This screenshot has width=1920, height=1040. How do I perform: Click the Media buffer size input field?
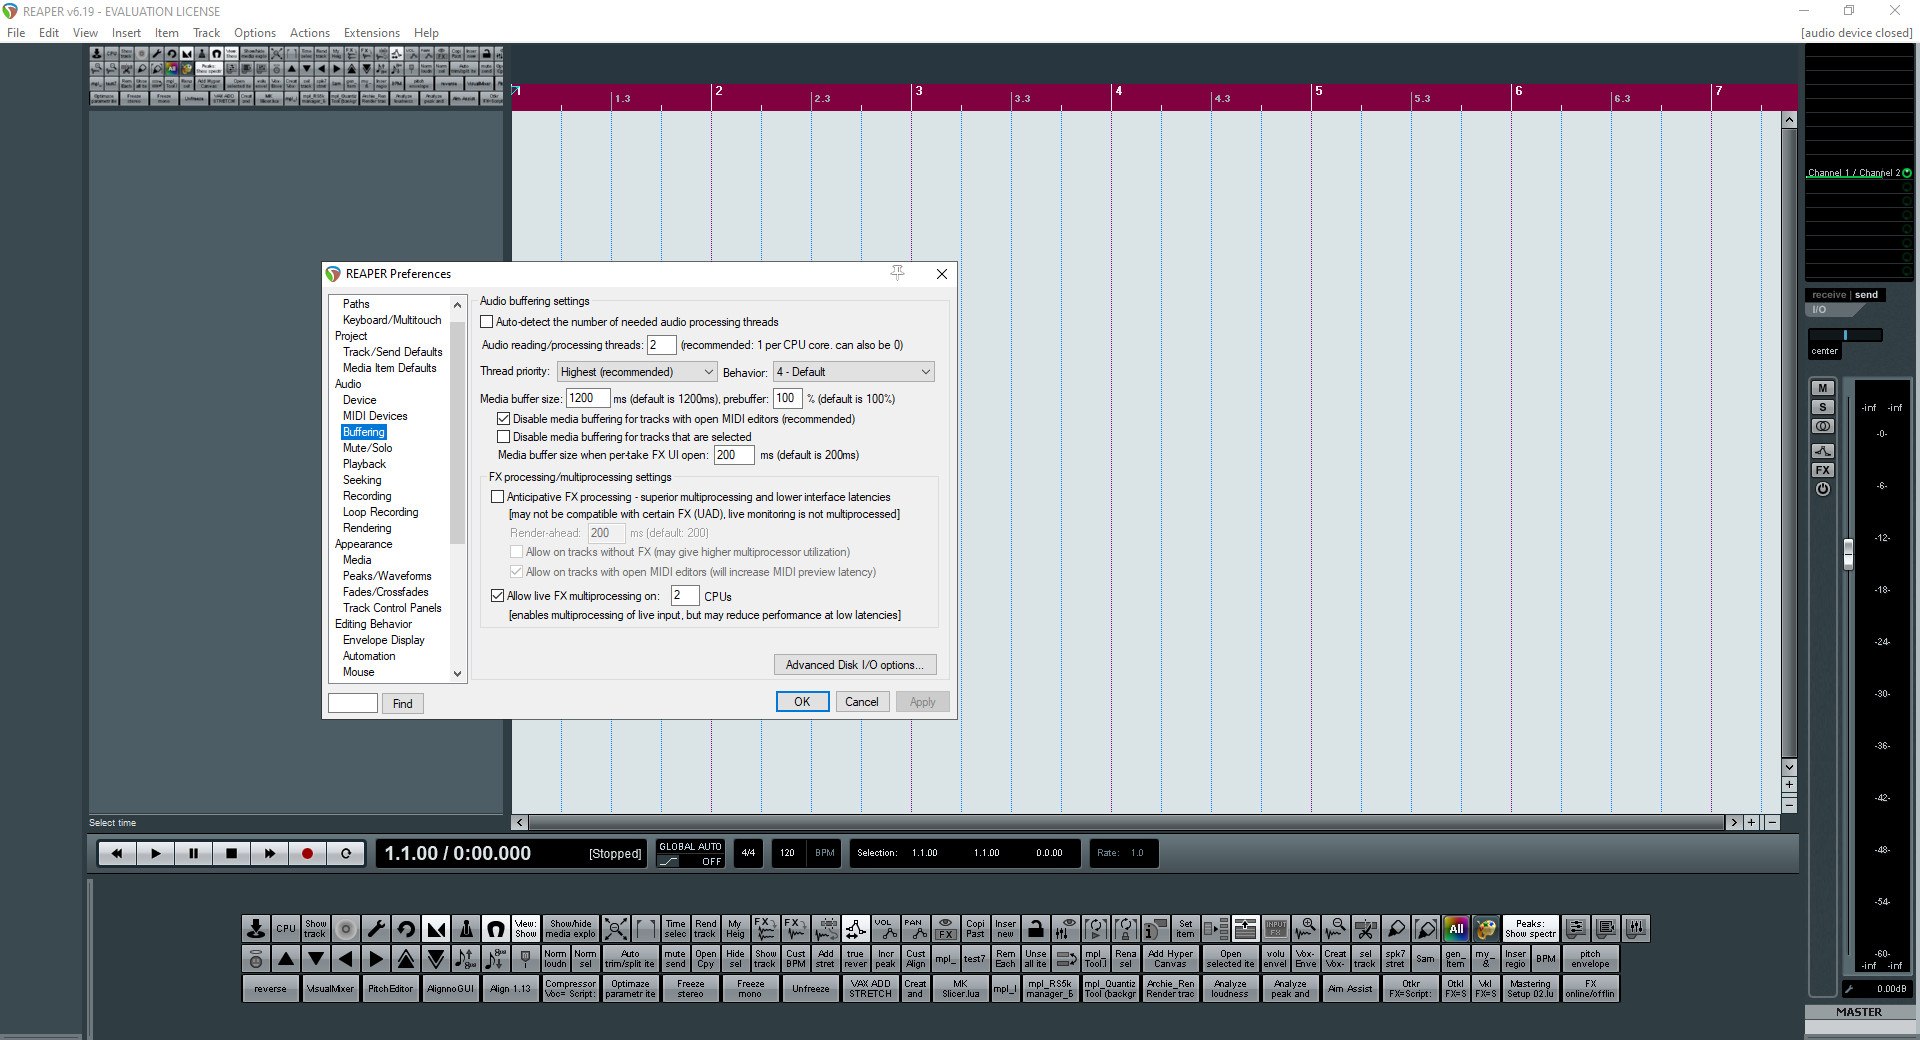click(x=588, y=398)
